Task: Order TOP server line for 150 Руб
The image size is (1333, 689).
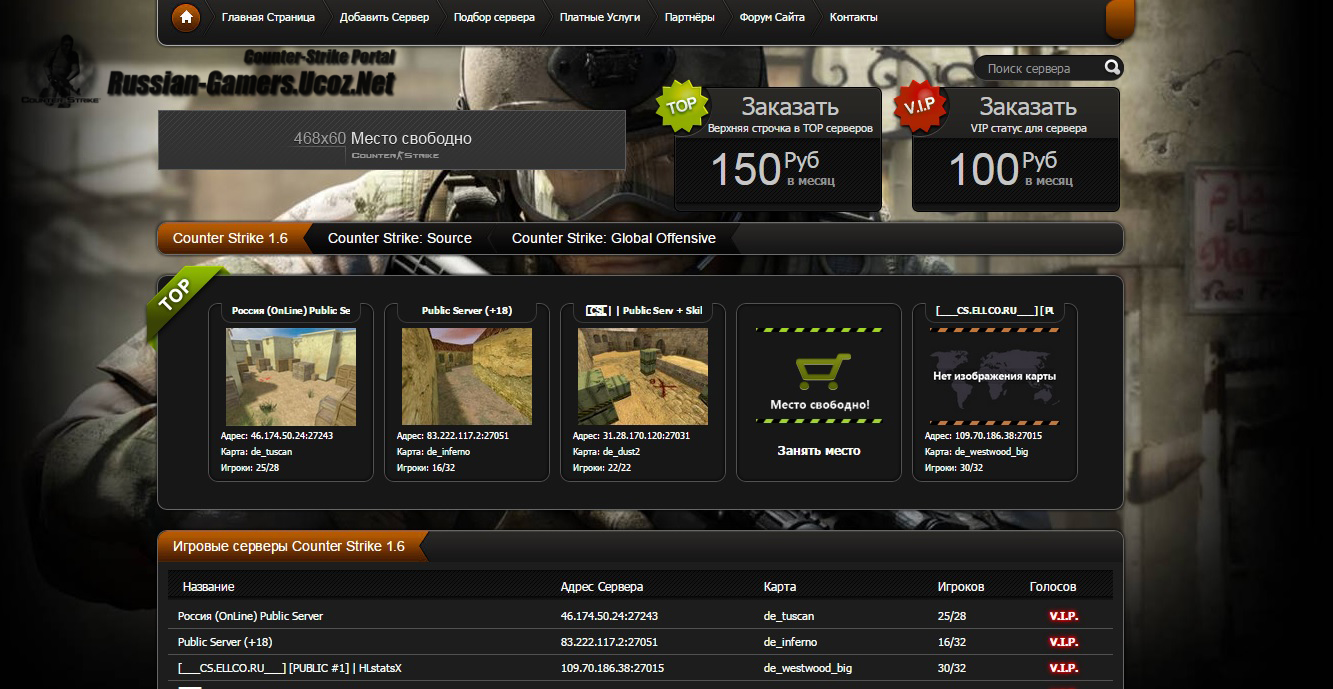Action: [x=778, y=149]
